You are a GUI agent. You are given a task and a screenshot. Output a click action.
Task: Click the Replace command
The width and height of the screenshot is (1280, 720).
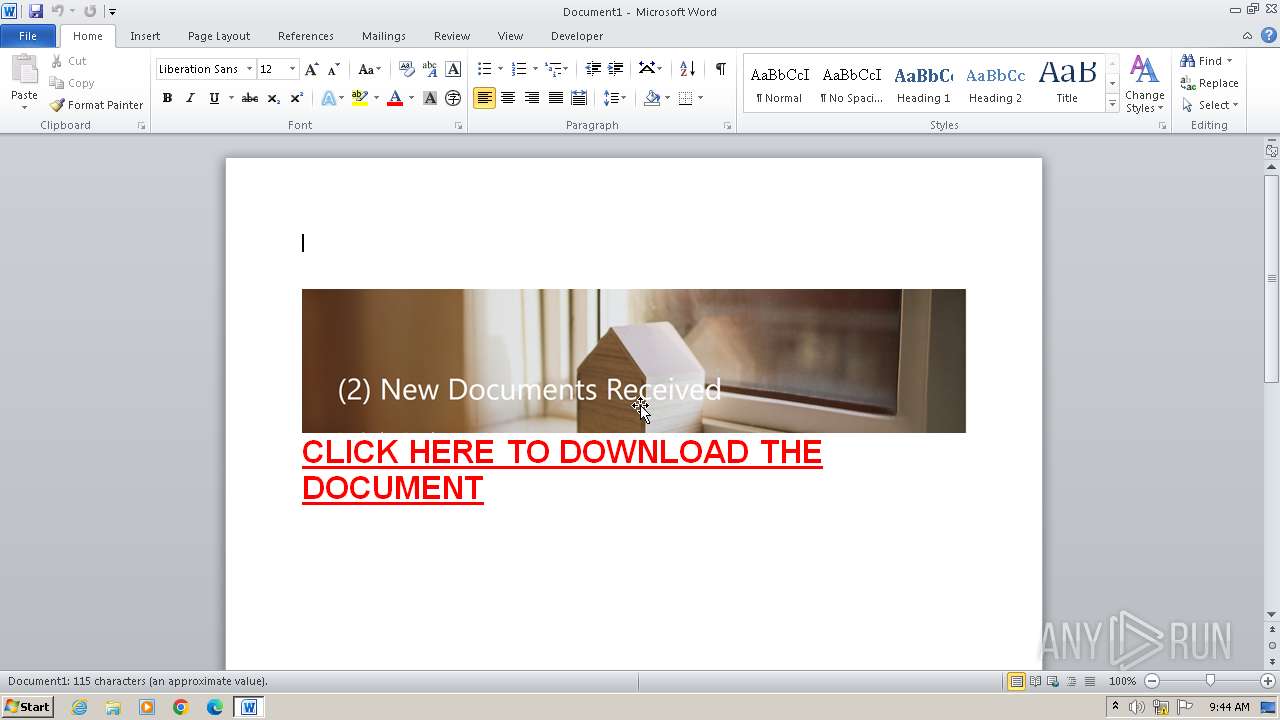pyautogui.click(x=1209, y=83)
